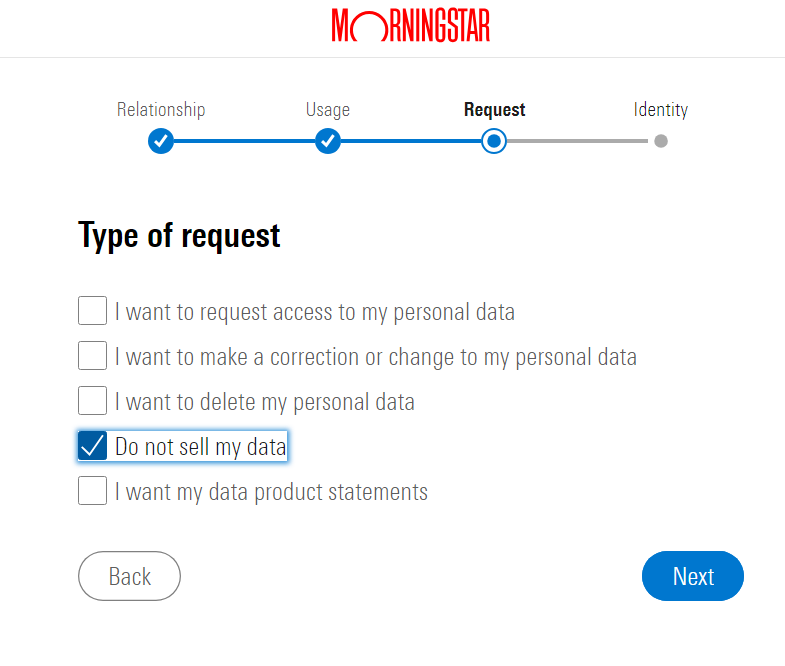
Task: Go to the Relationship step label
Action: pos(161,110)
